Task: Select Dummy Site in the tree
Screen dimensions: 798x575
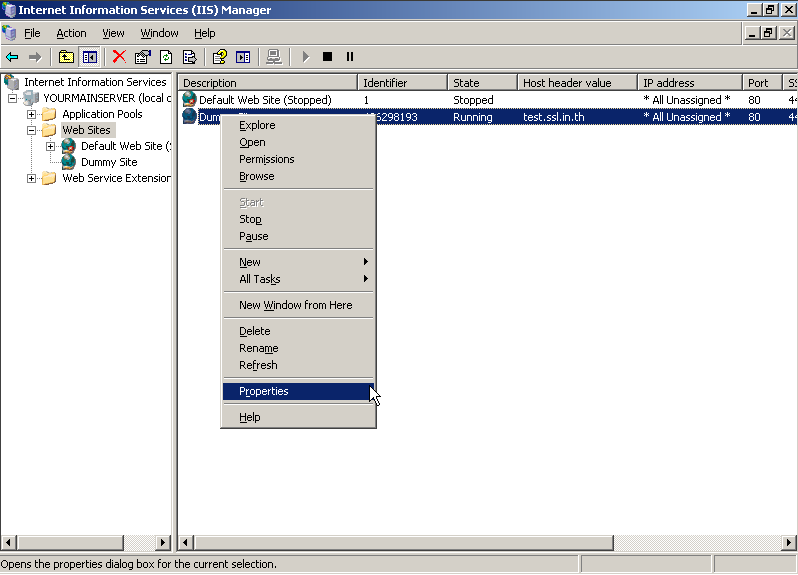Action: coord(109,162)
